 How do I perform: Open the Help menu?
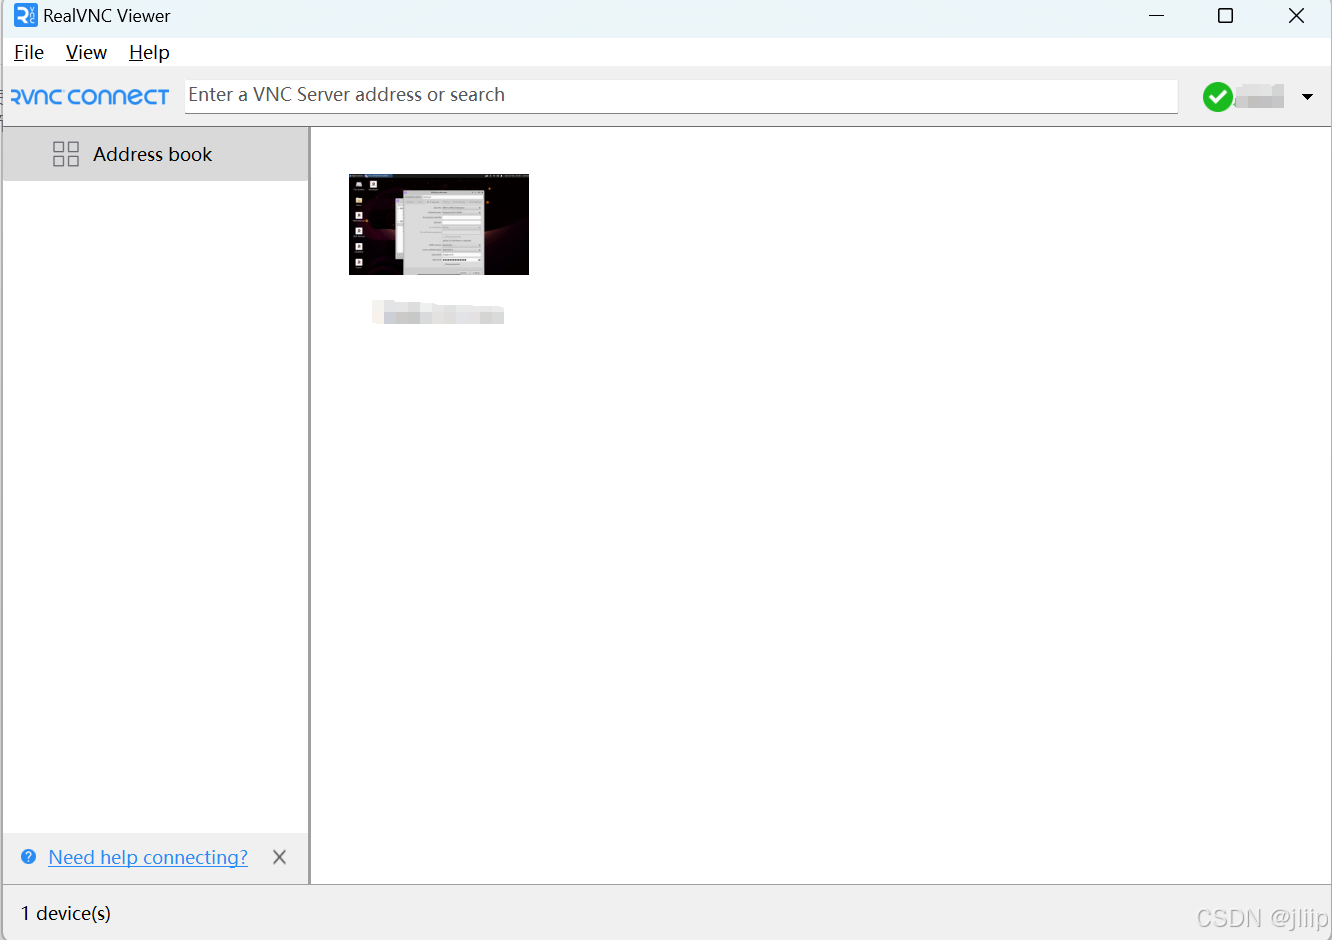pos(149,53)
